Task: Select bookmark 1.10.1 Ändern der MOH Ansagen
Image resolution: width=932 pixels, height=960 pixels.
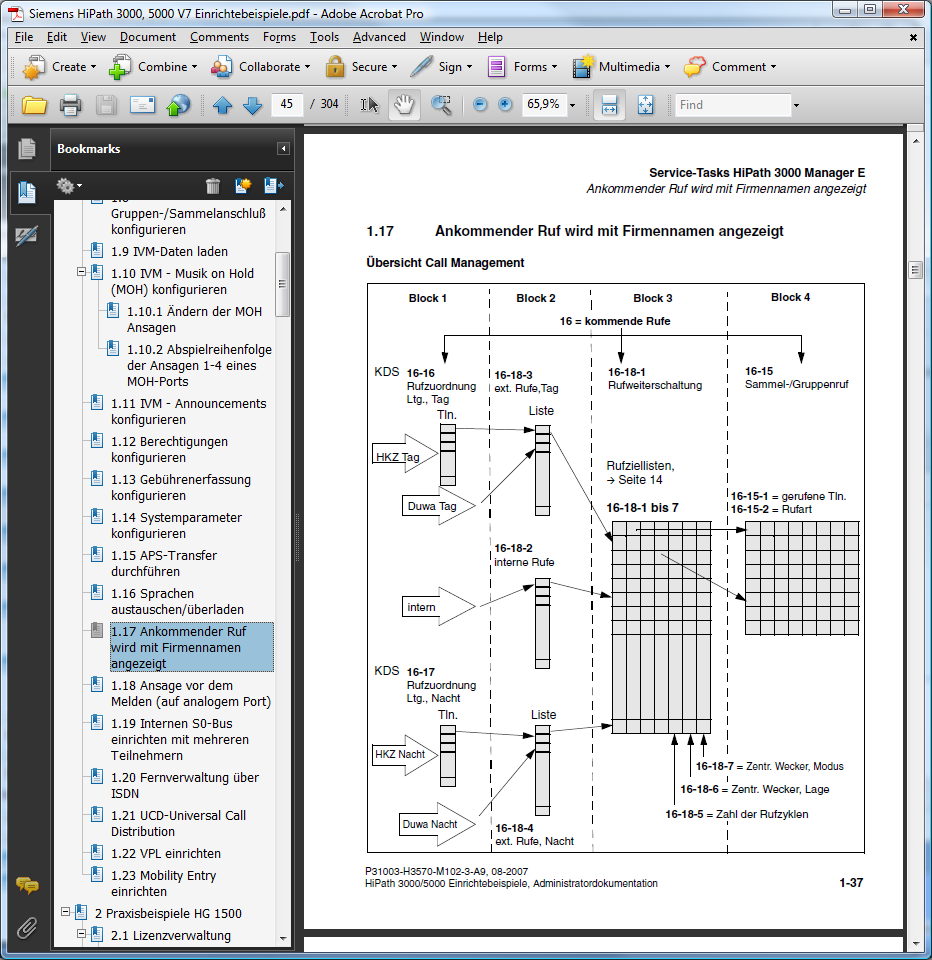Action: 194,320
